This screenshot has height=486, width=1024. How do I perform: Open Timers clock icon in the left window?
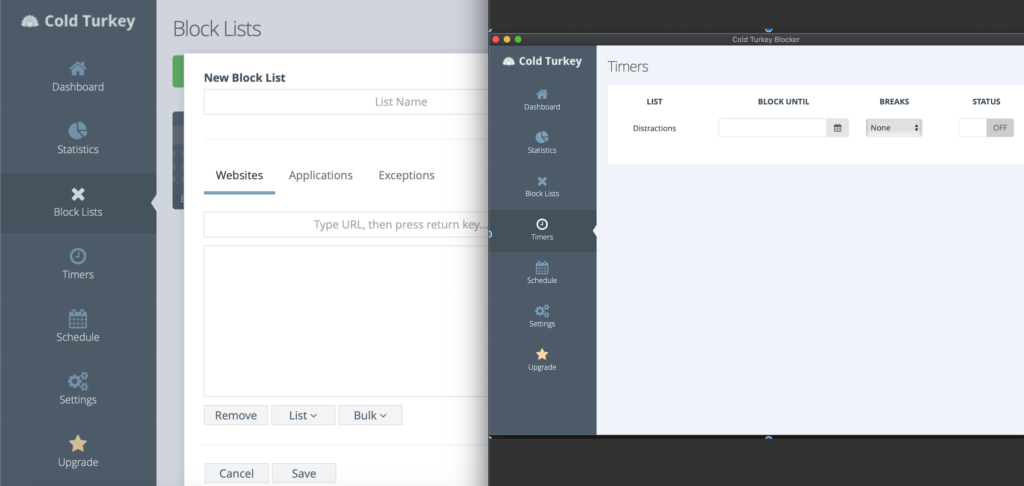(78, 256)
